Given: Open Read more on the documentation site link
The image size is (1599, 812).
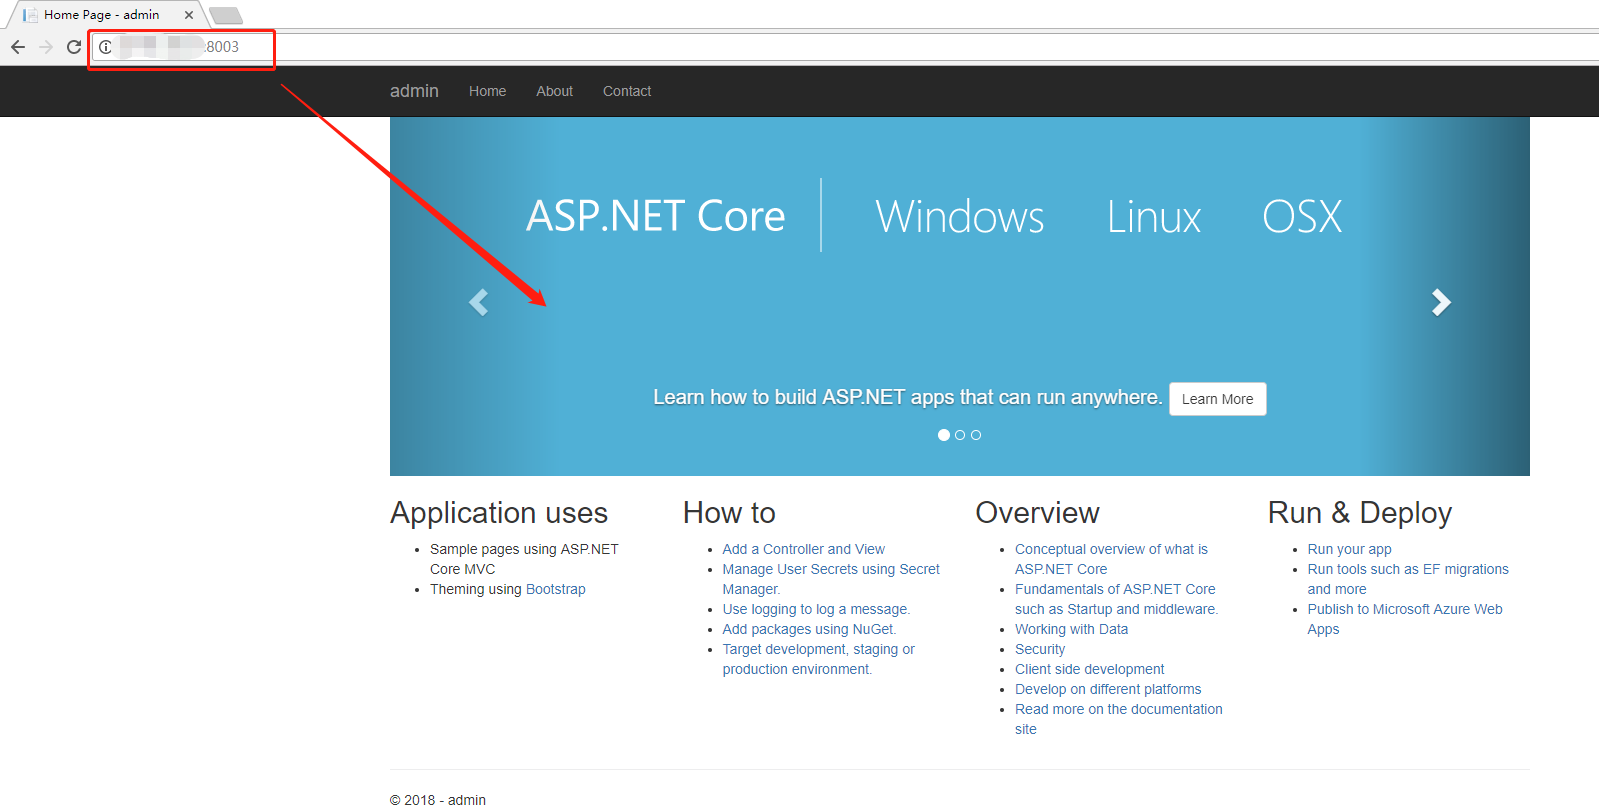Looking at the screenshot, I should coord(1118,719).
